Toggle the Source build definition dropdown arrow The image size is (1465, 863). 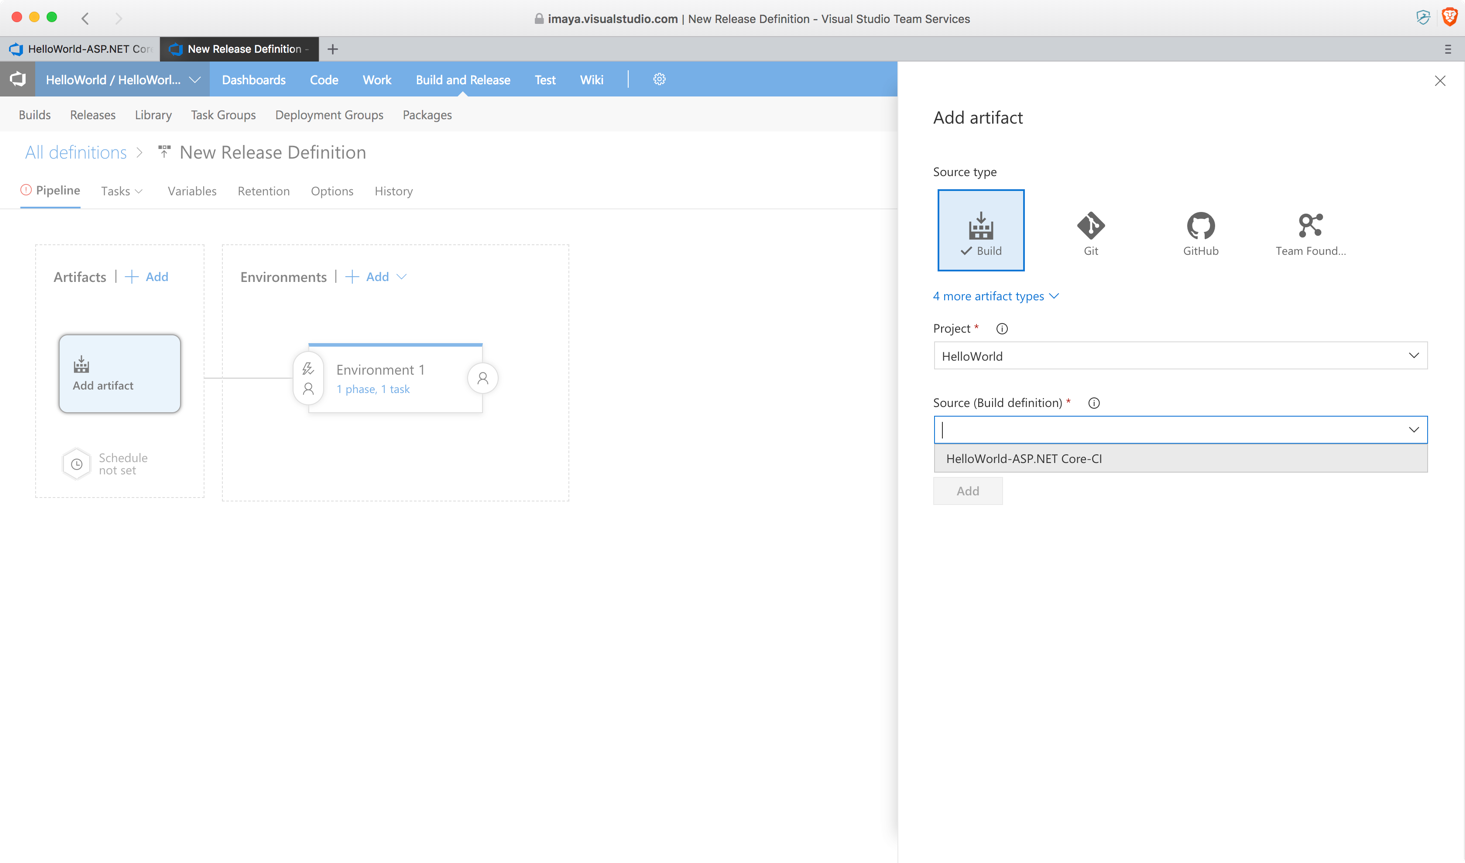click(x=1413, y=430)
